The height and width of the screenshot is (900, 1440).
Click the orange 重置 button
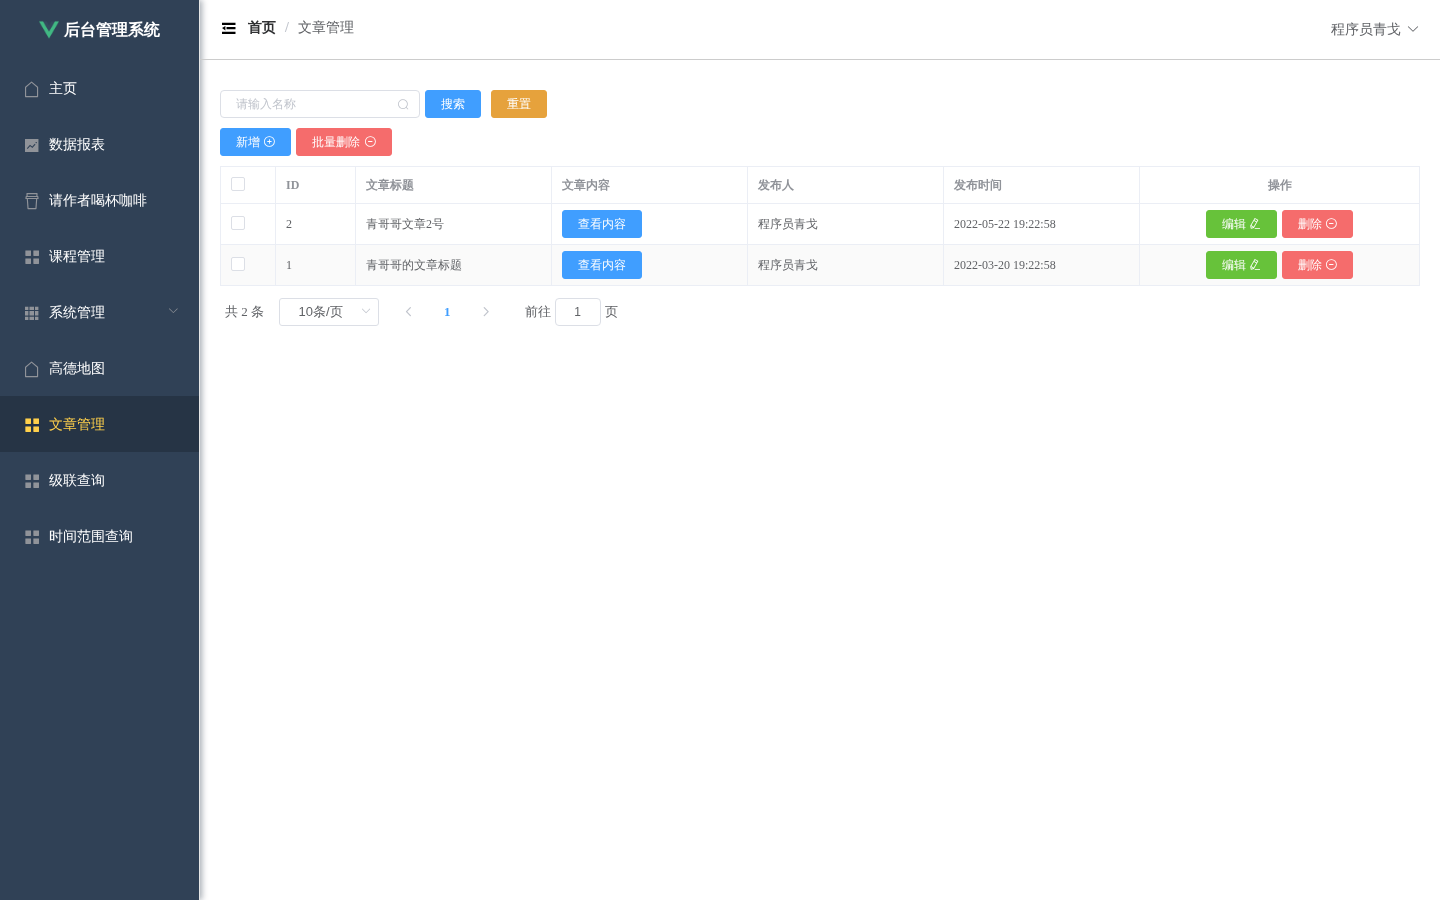tap(519, 104)
